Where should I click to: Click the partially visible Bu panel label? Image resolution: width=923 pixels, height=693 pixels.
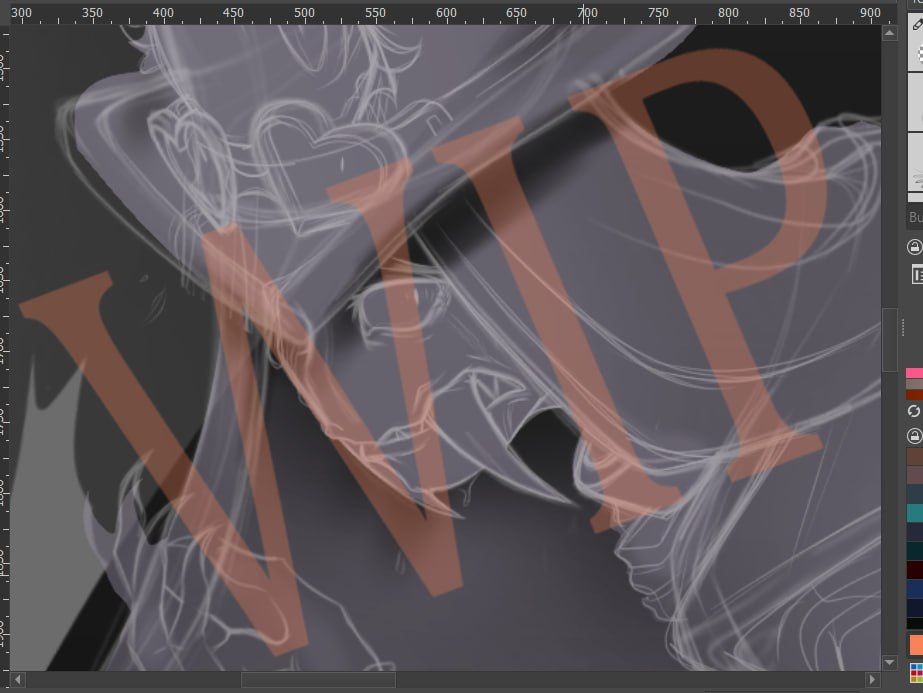pyautogui.click(x=916, y=217)
